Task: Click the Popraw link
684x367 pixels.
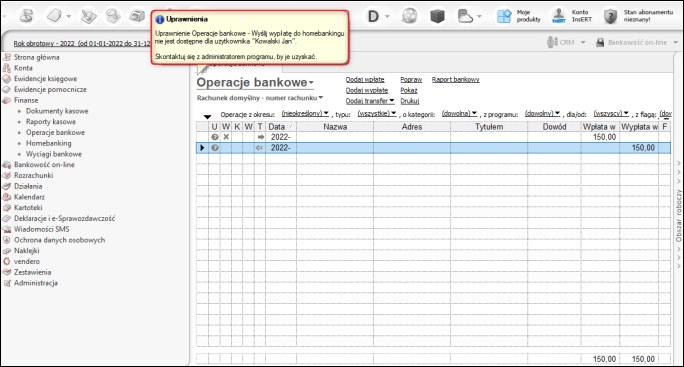Action: click(x=411, y=79)
